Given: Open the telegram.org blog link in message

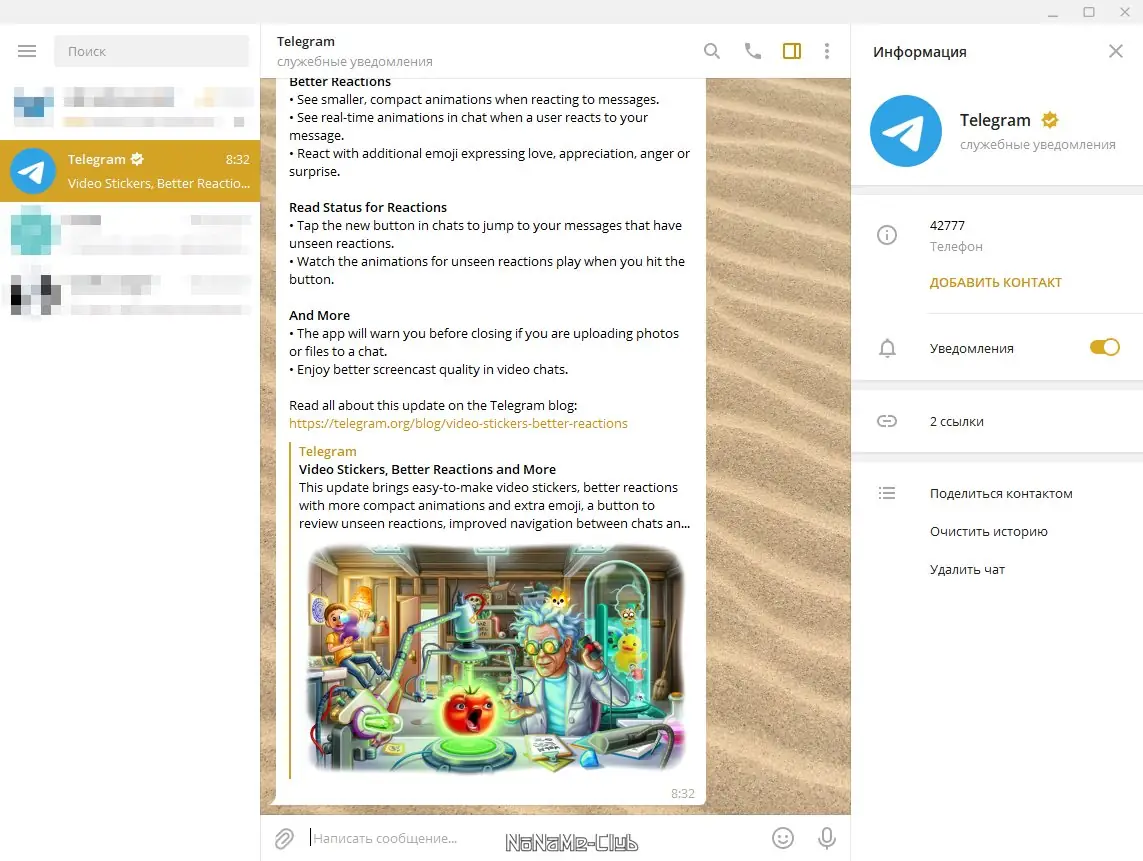Looking at the screenshot, I should coord(458,424).
